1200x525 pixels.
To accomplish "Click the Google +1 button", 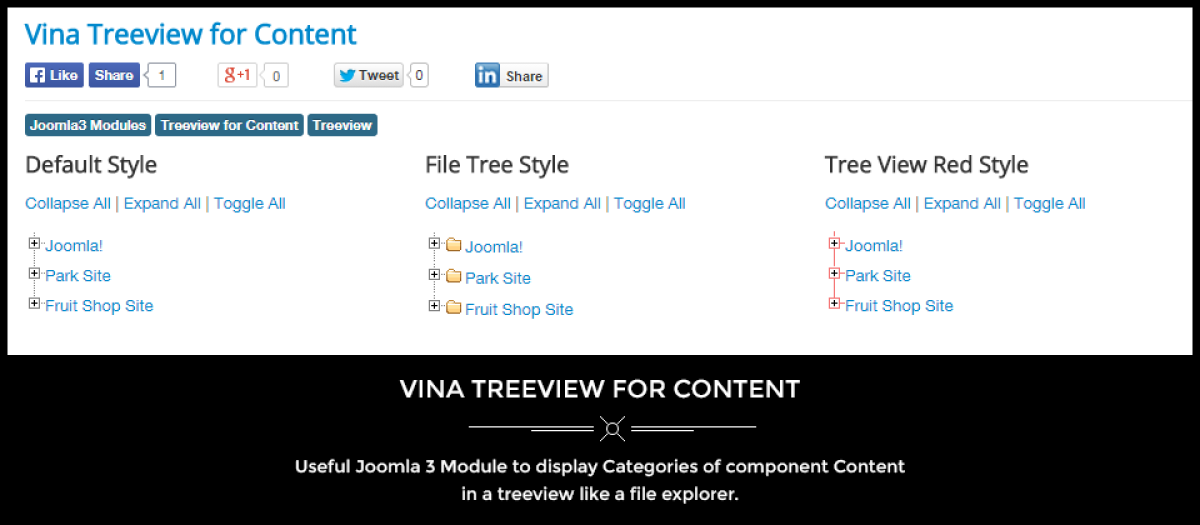I will pos(238,75).
